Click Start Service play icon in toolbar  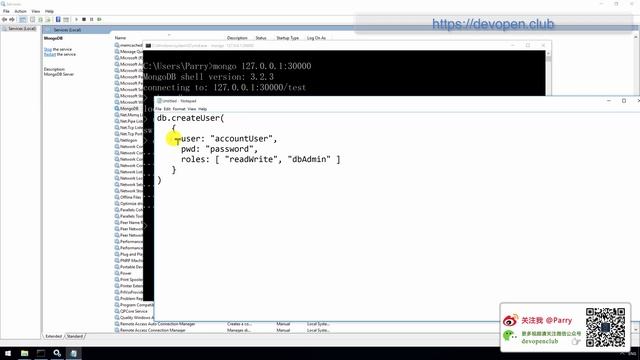coord(76,20)
